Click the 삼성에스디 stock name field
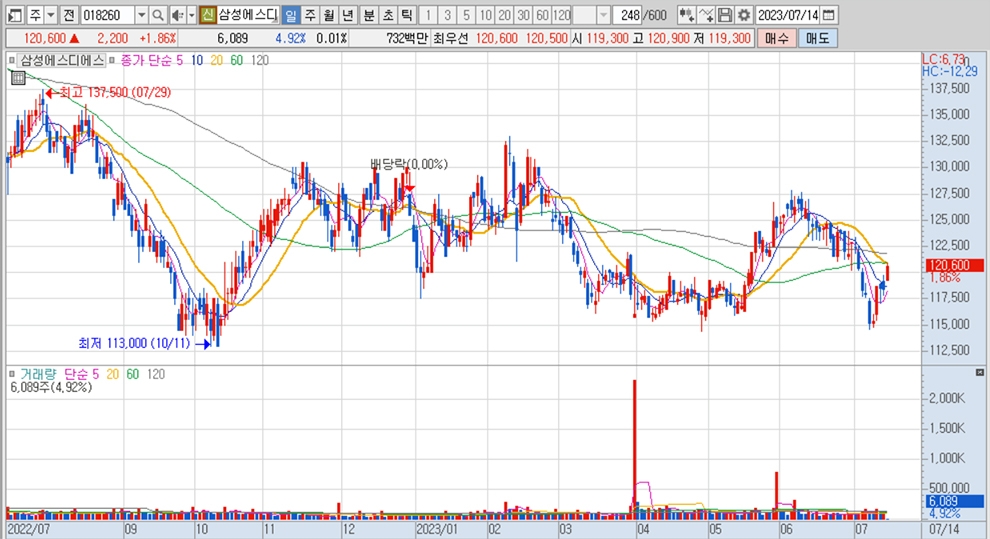Image resolution: width=990 pixels, height=539 pixels. [247, 15]
